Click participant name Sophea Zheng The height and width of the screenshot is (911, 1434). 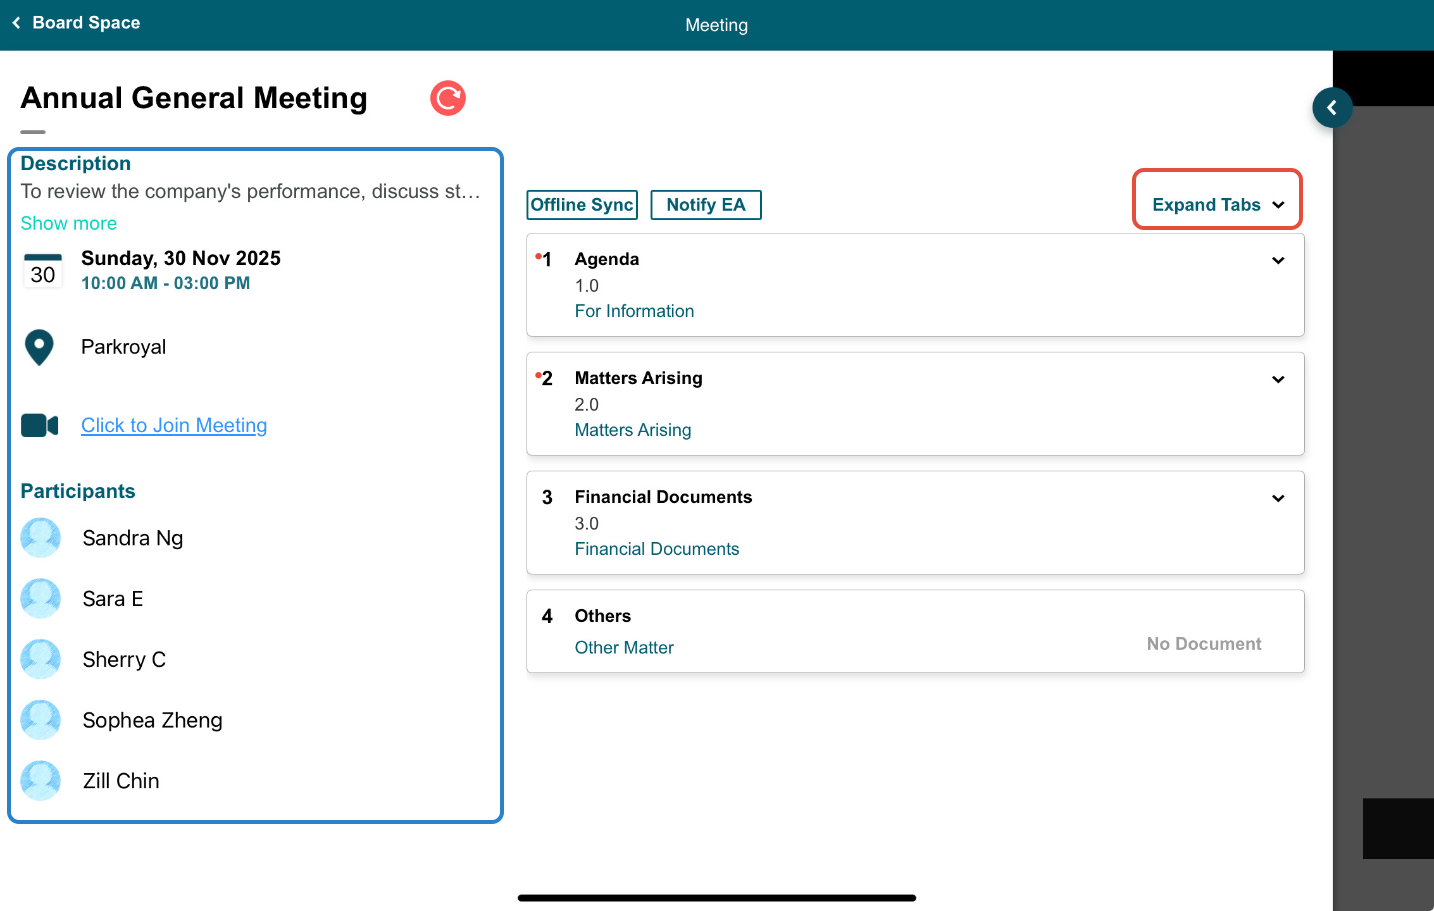(x=153, y=720)
